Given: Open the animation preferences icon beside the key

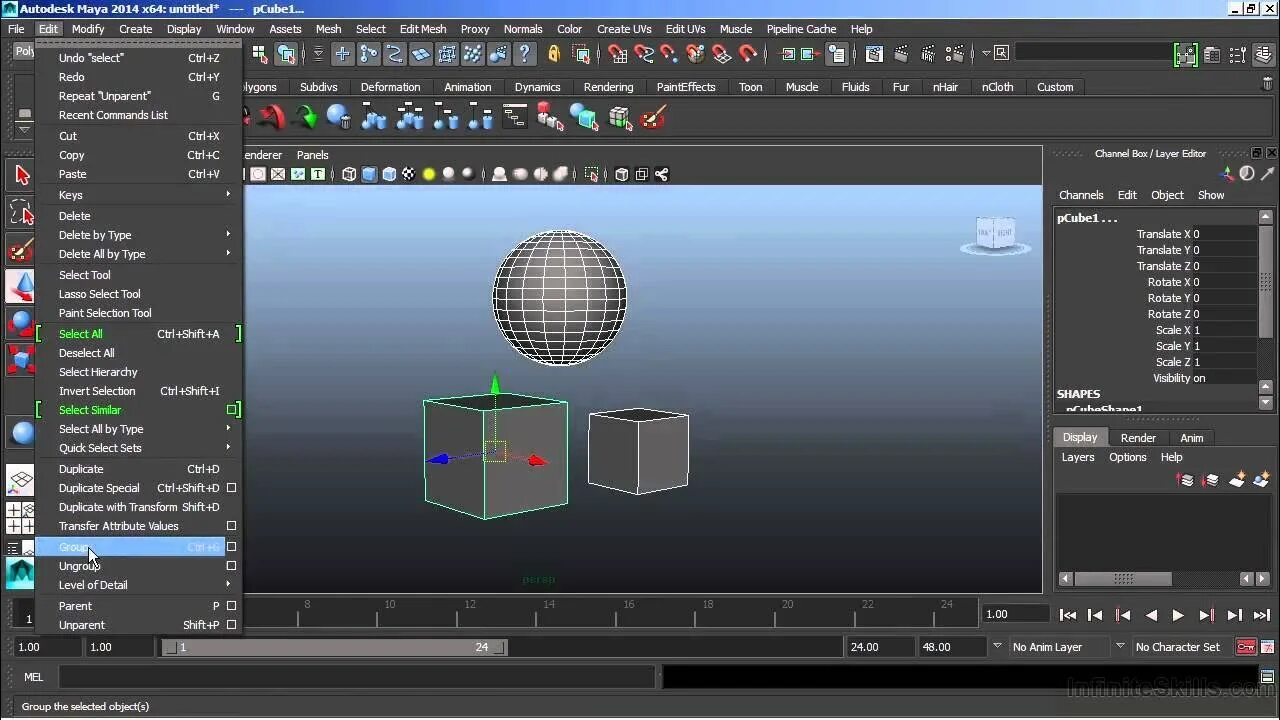Looking at the screenshot, I should click(1267, 647).
